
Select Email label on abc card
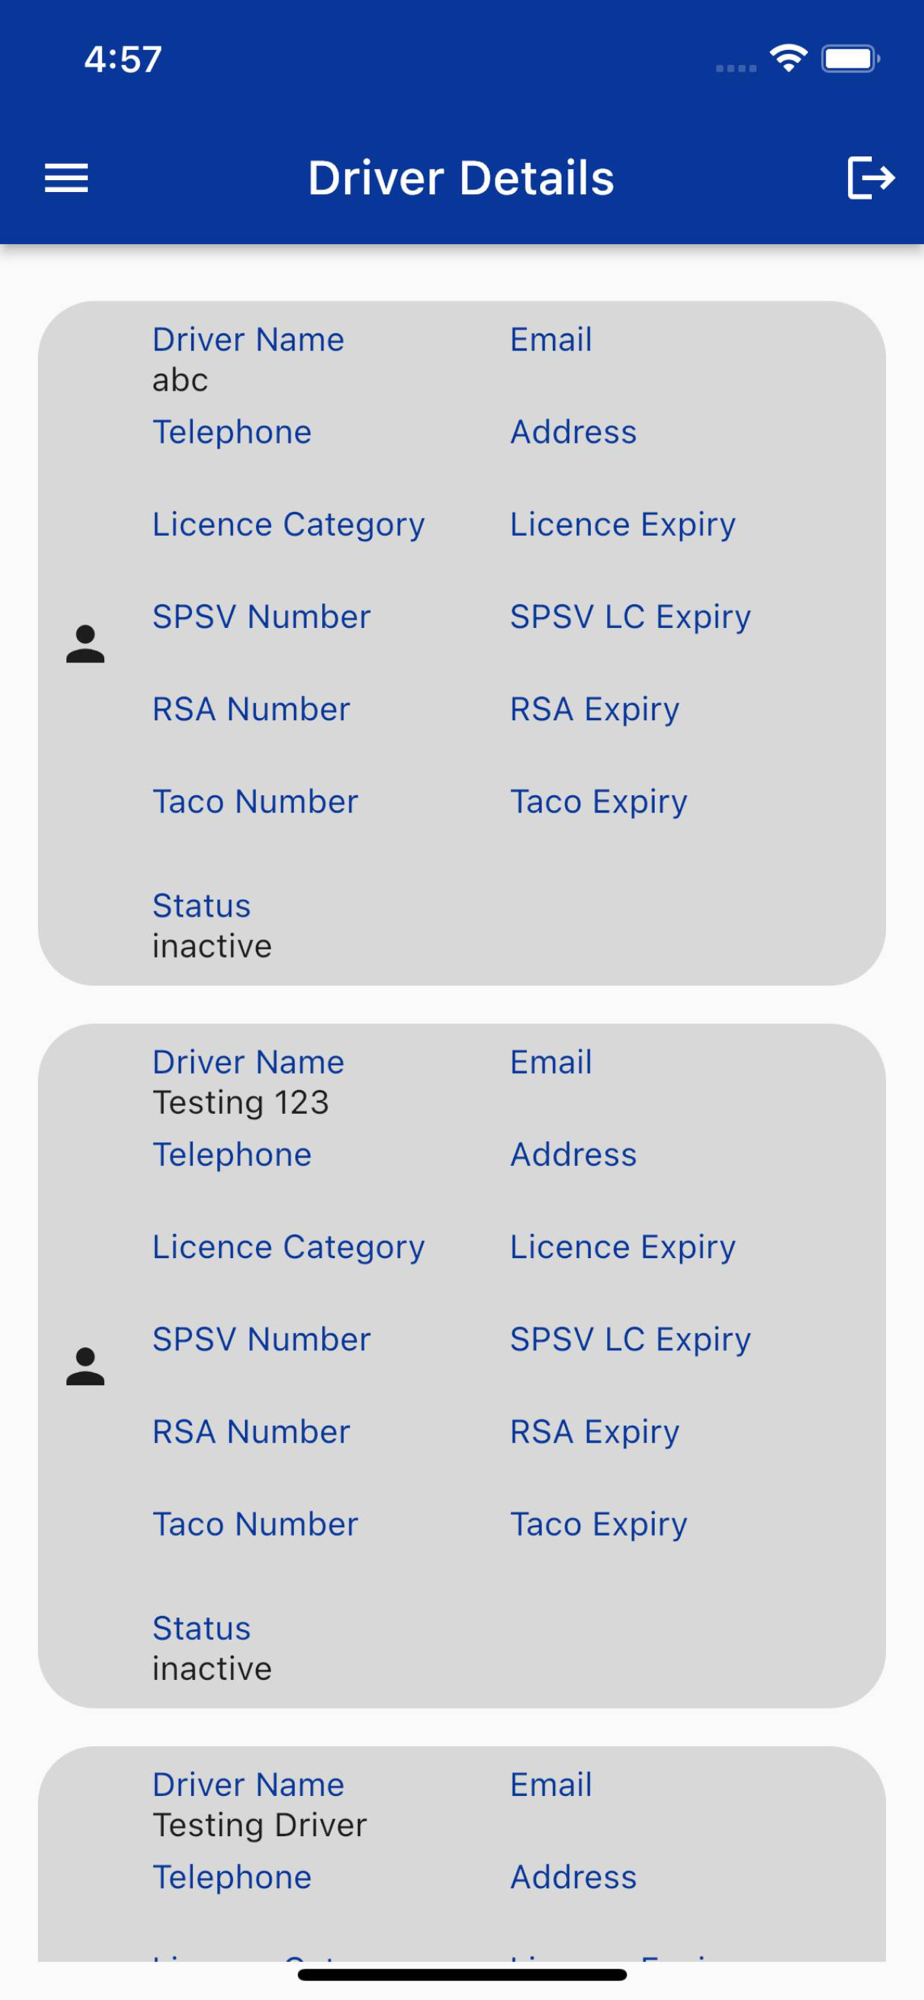pos(551,340)
